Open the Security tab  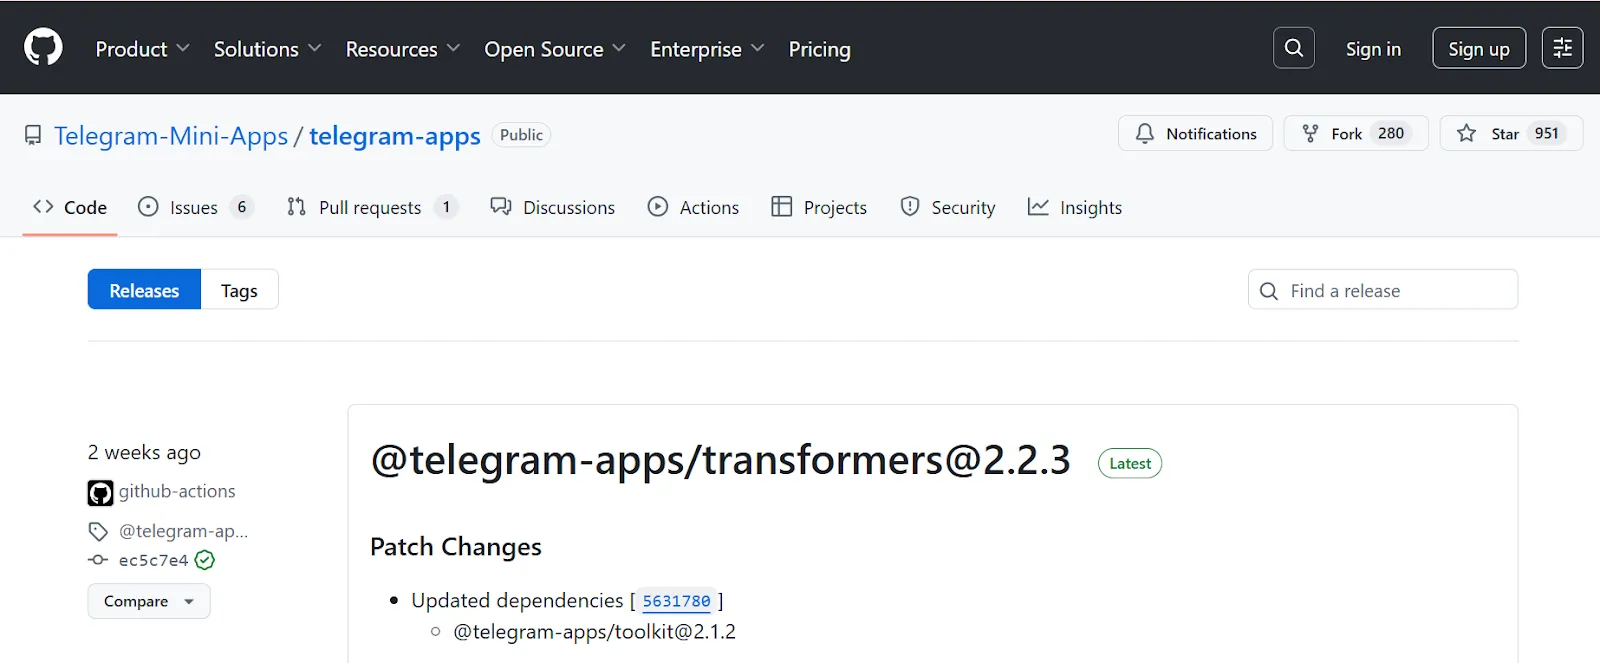click(x=948, y=207)
